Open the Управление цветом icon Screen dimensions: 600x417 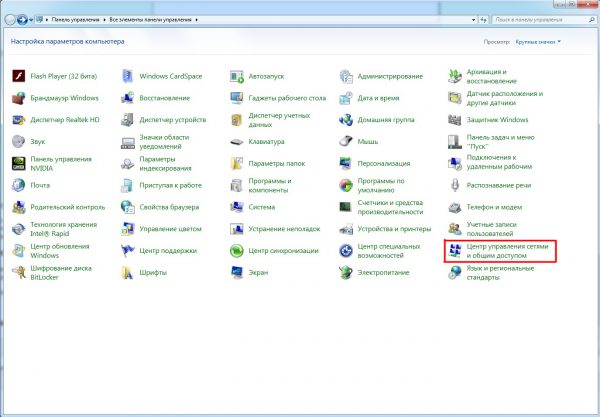[x=127, y=229]
